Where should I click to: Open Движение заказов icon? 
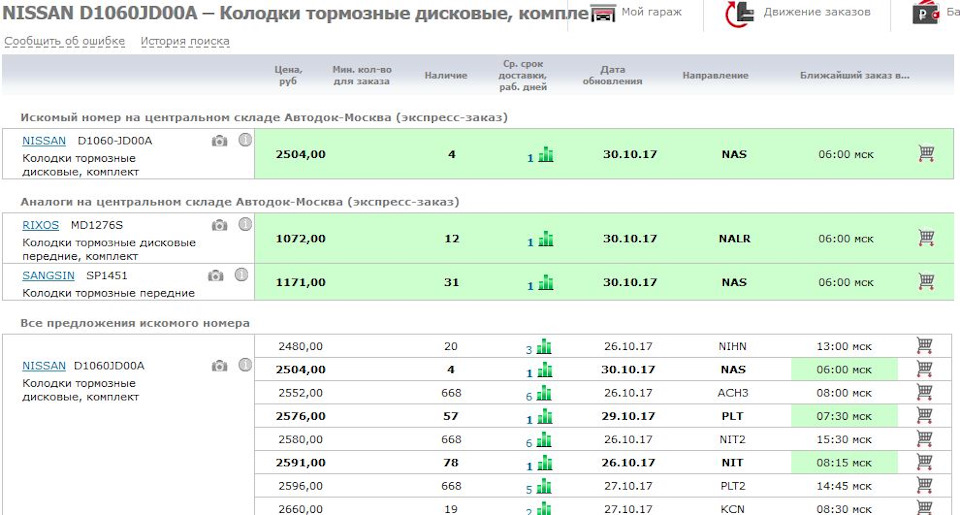pos(740,13)
